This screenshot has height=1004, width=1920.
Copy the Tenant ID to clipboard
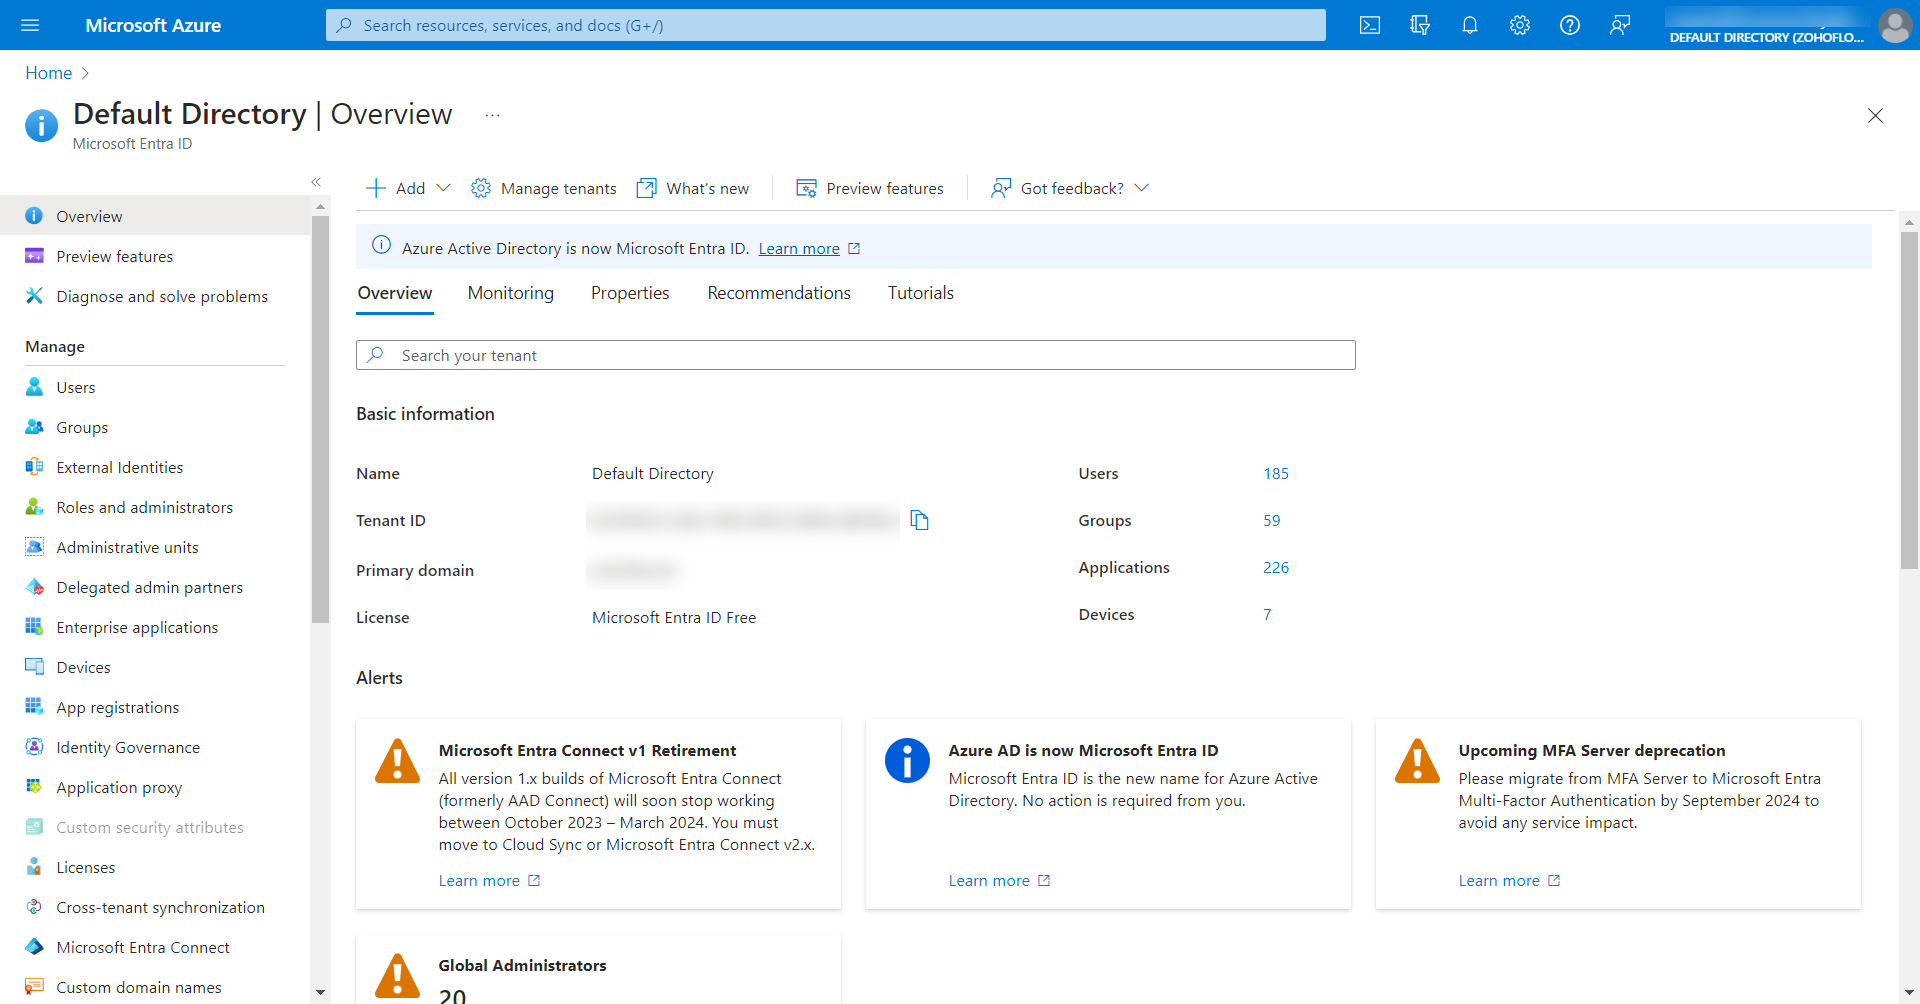pos(919,520)
